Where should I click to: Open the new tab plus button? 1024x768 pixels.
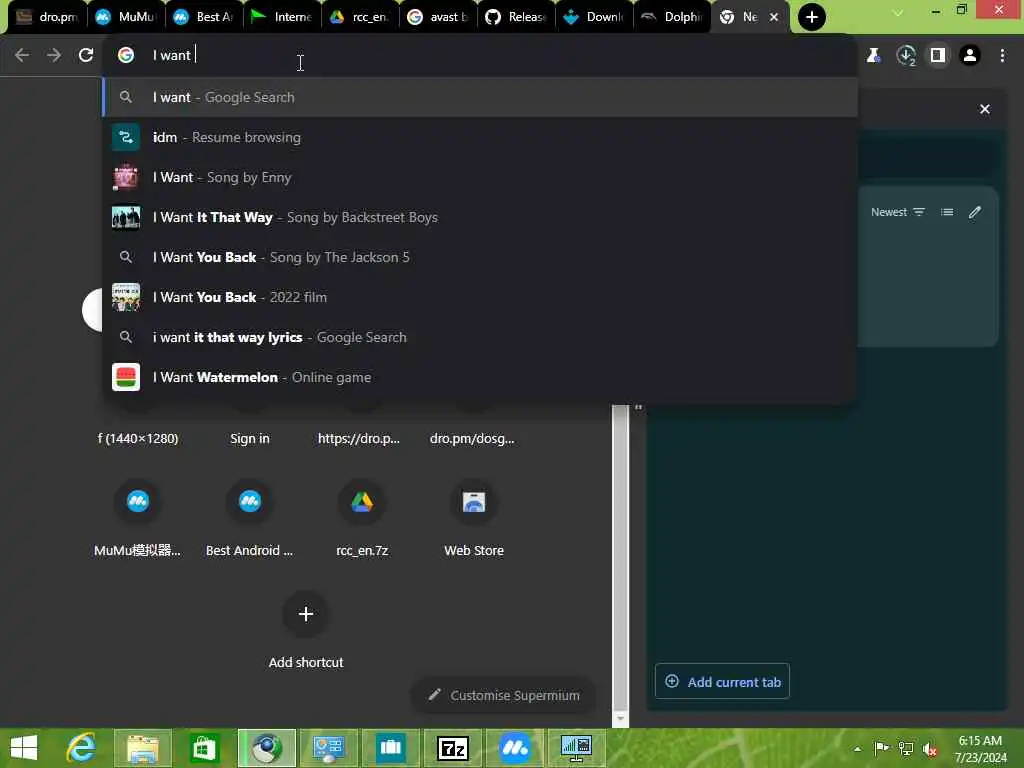click(x=811, y=17)
